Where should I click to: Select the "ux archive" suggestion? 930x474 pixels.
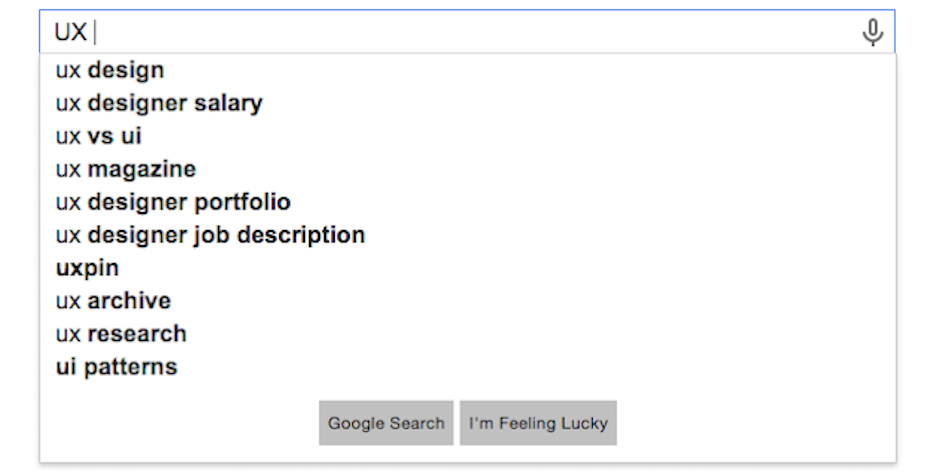click(x=113, y=301)
